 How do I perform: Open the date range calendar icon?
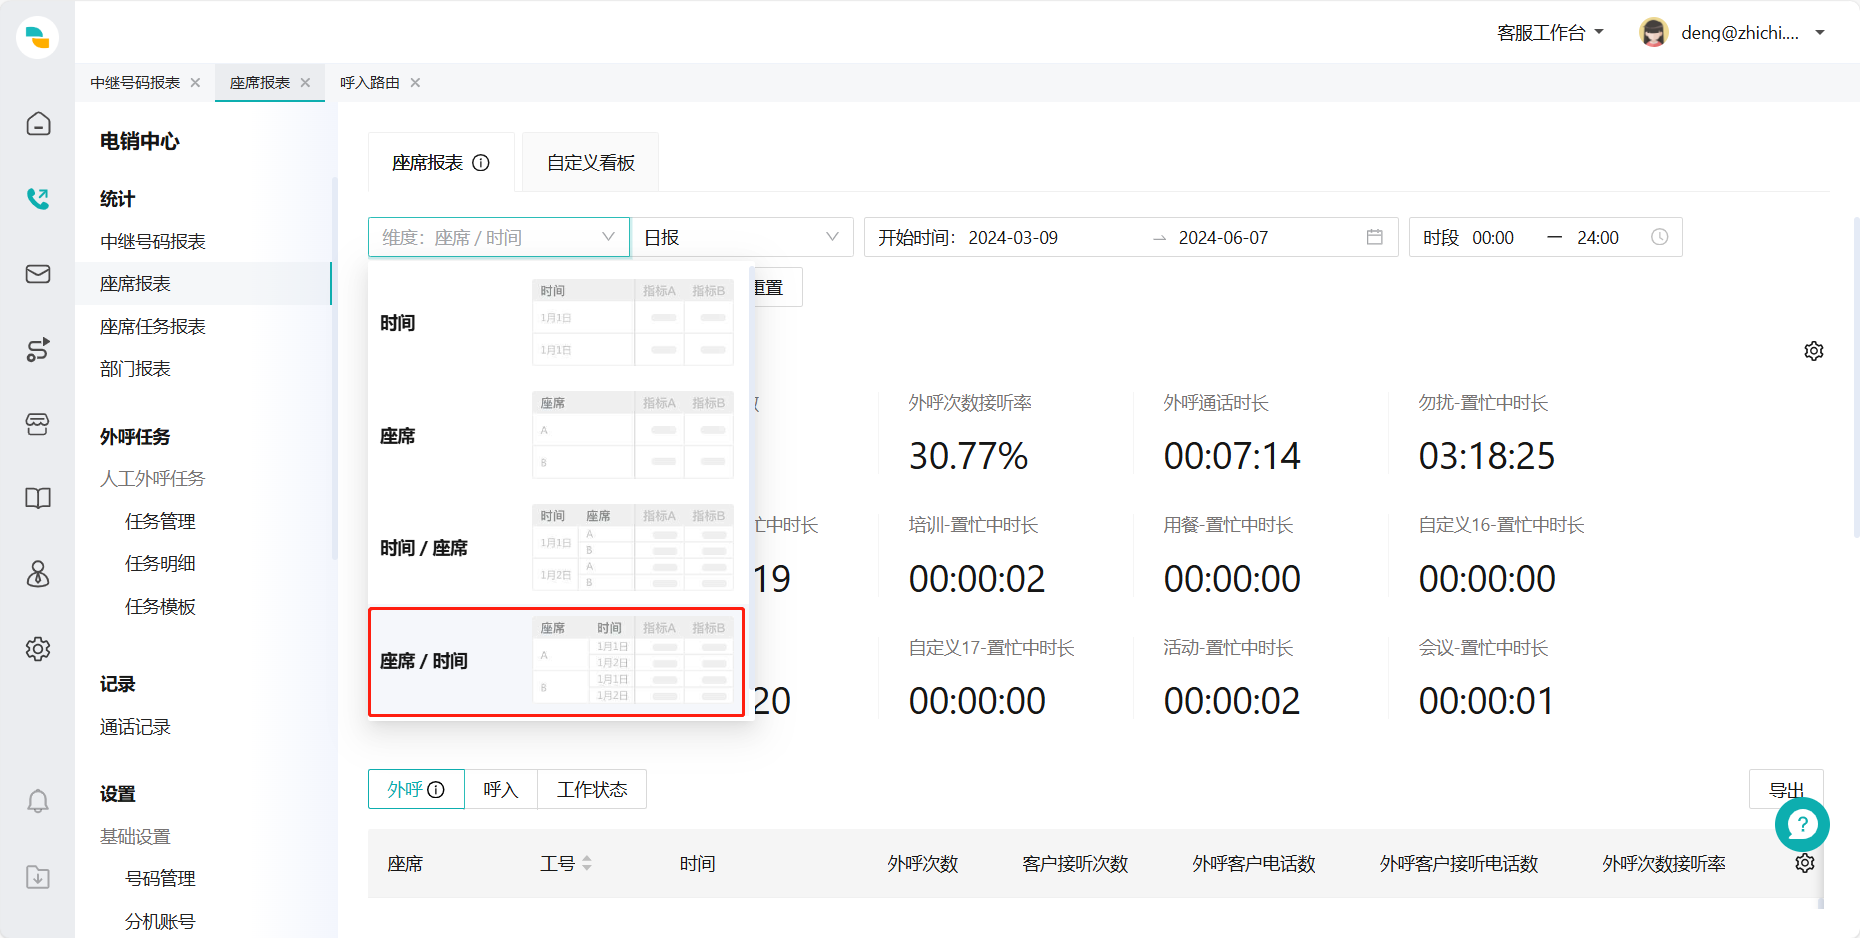click(x=1375, y=237)
